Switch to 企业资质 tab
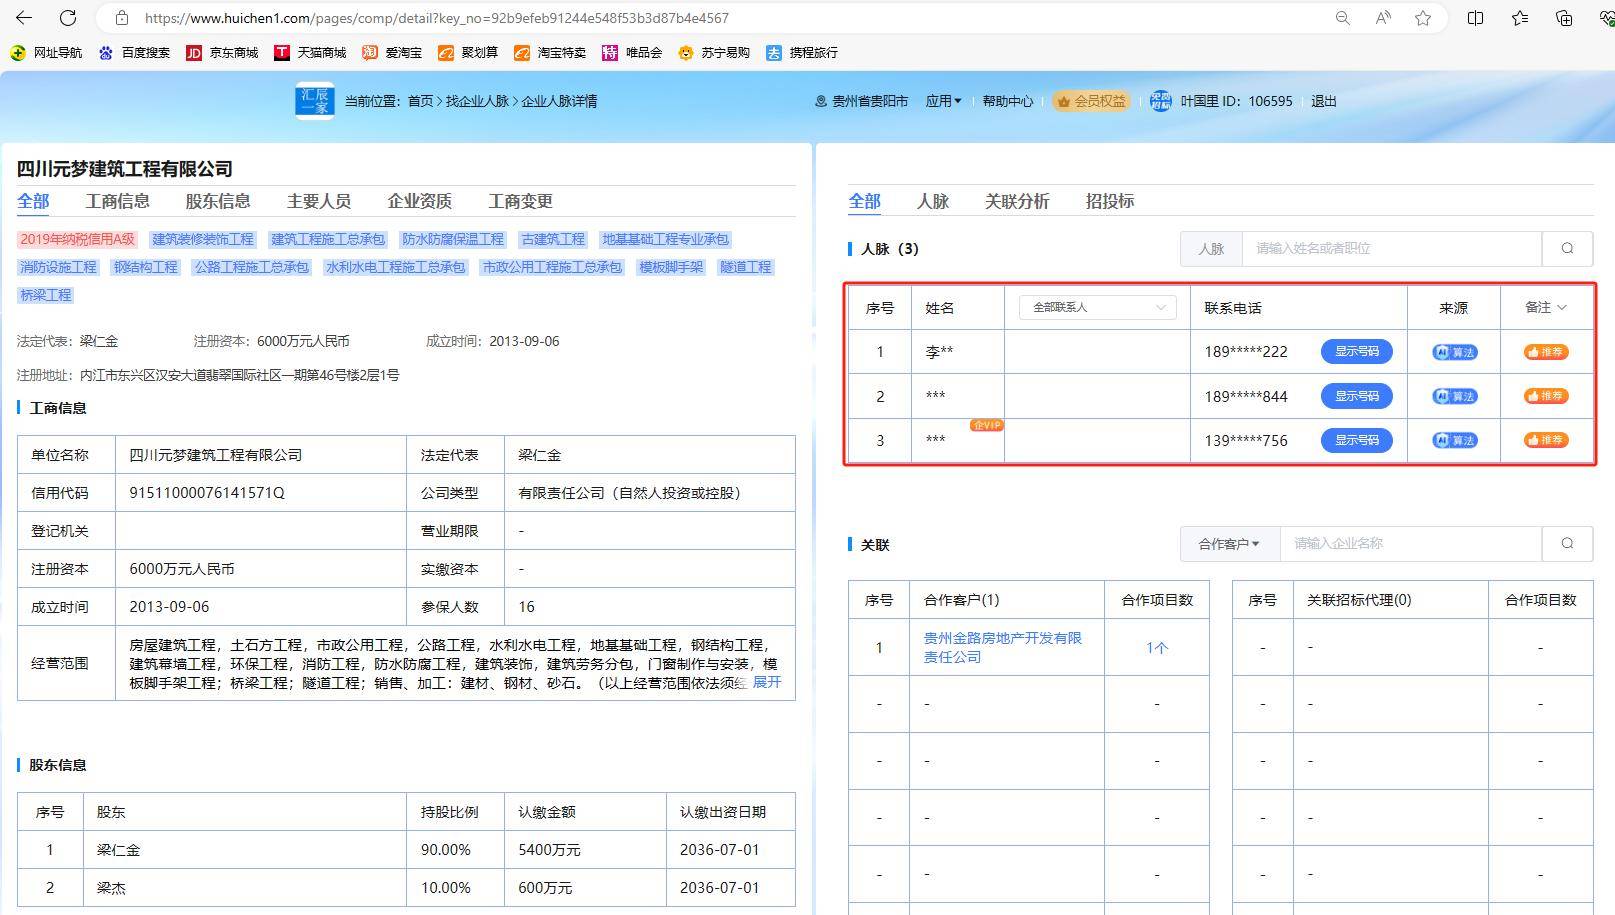Viewport: 1615px width, 915px height. [420, 201]
